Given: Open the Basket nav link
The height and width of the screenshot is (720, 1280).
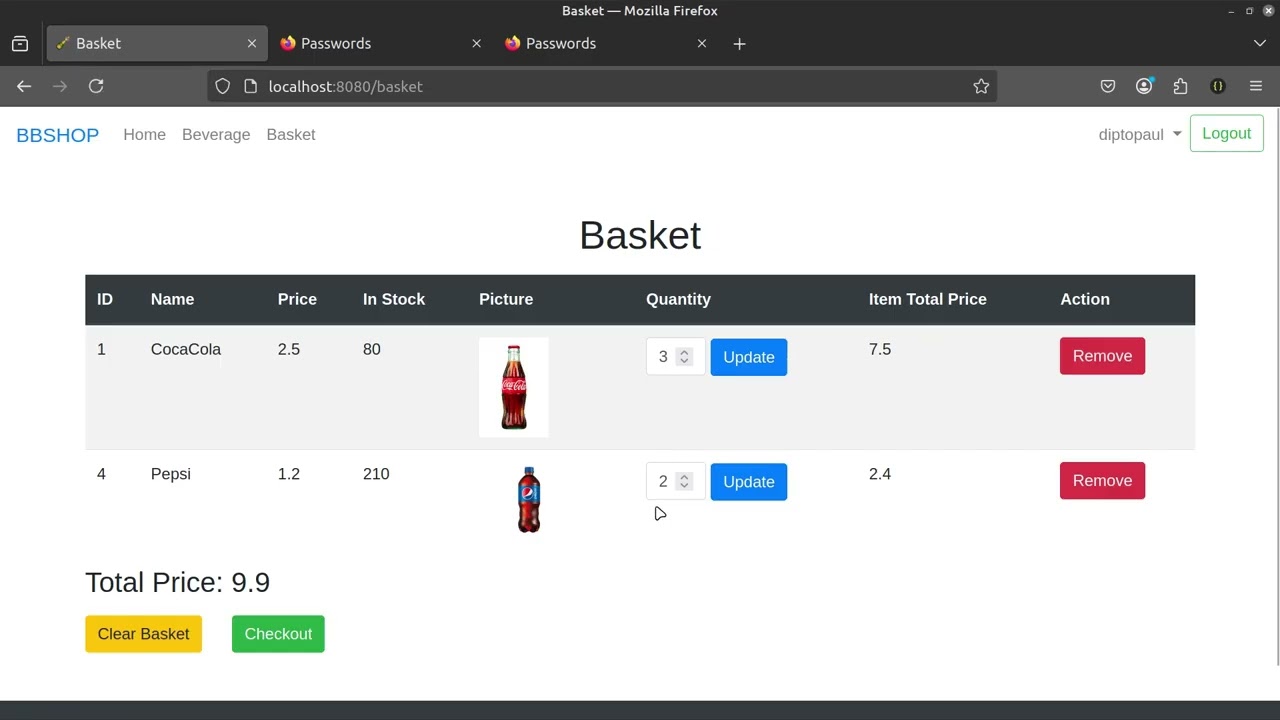Looking at the screenshot, I should click(x=291, y=135).
